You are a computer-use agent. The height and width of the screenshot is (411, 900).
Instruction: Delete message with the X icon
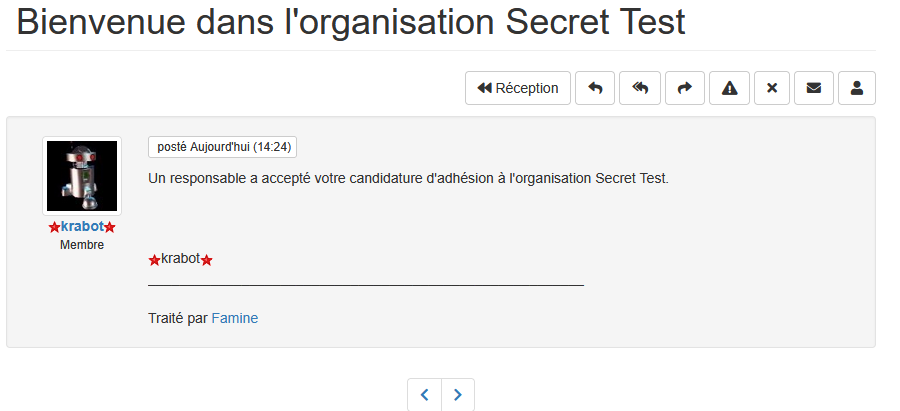772,88
